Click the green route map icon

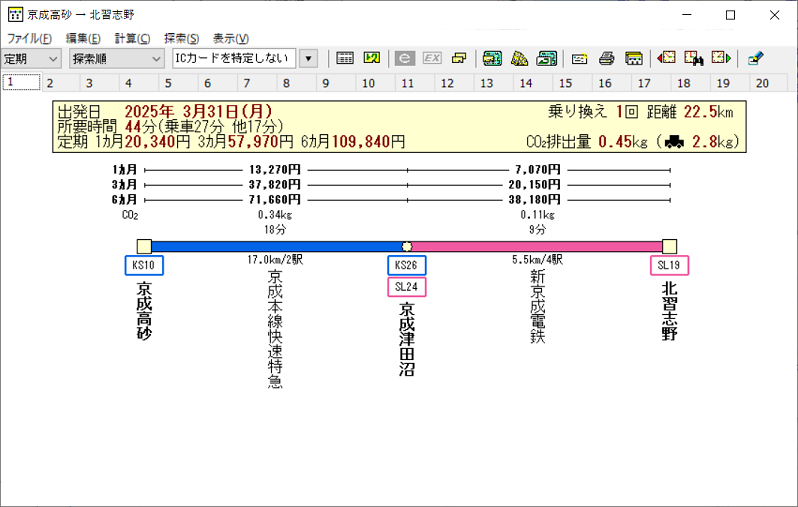372,59
